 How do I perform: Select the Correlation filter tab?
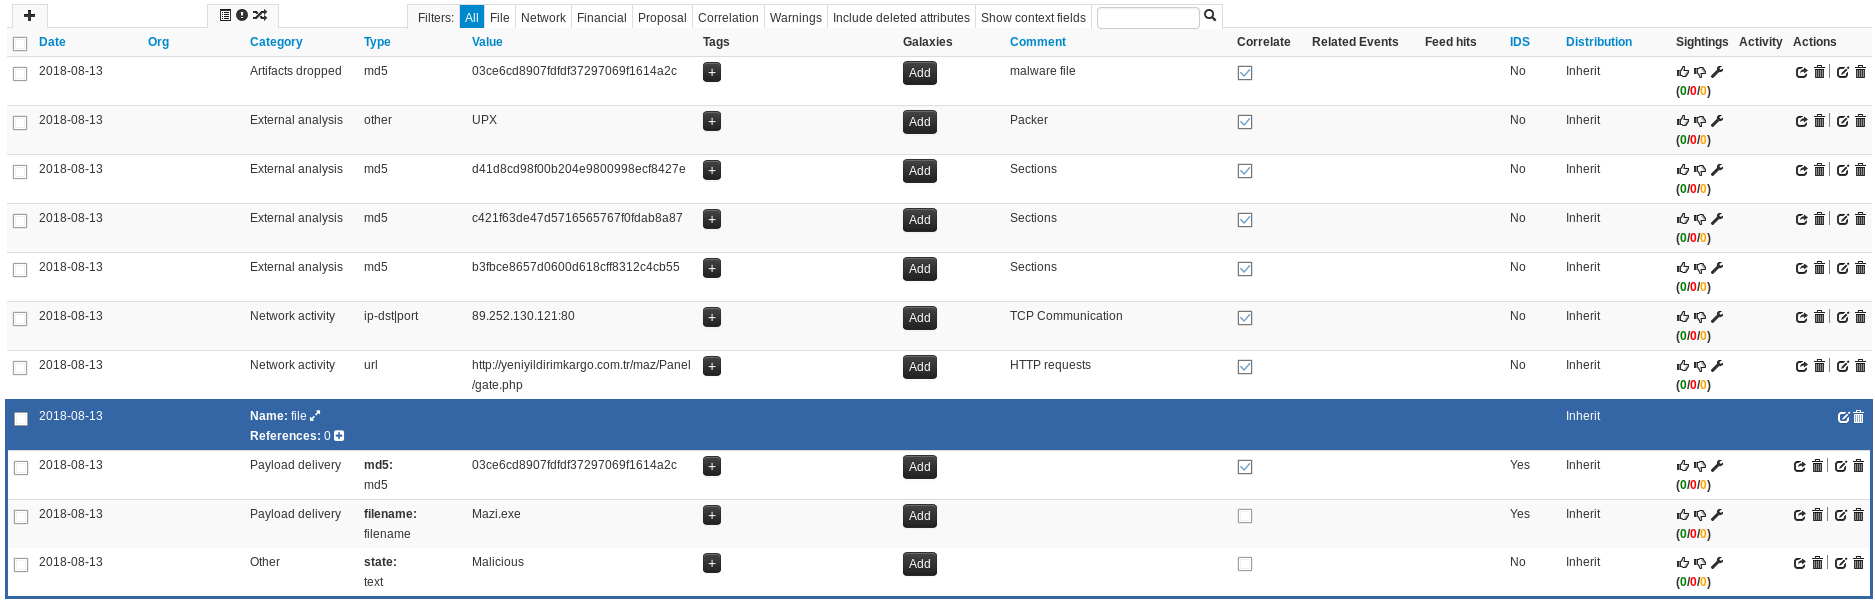tap(728, 18)
